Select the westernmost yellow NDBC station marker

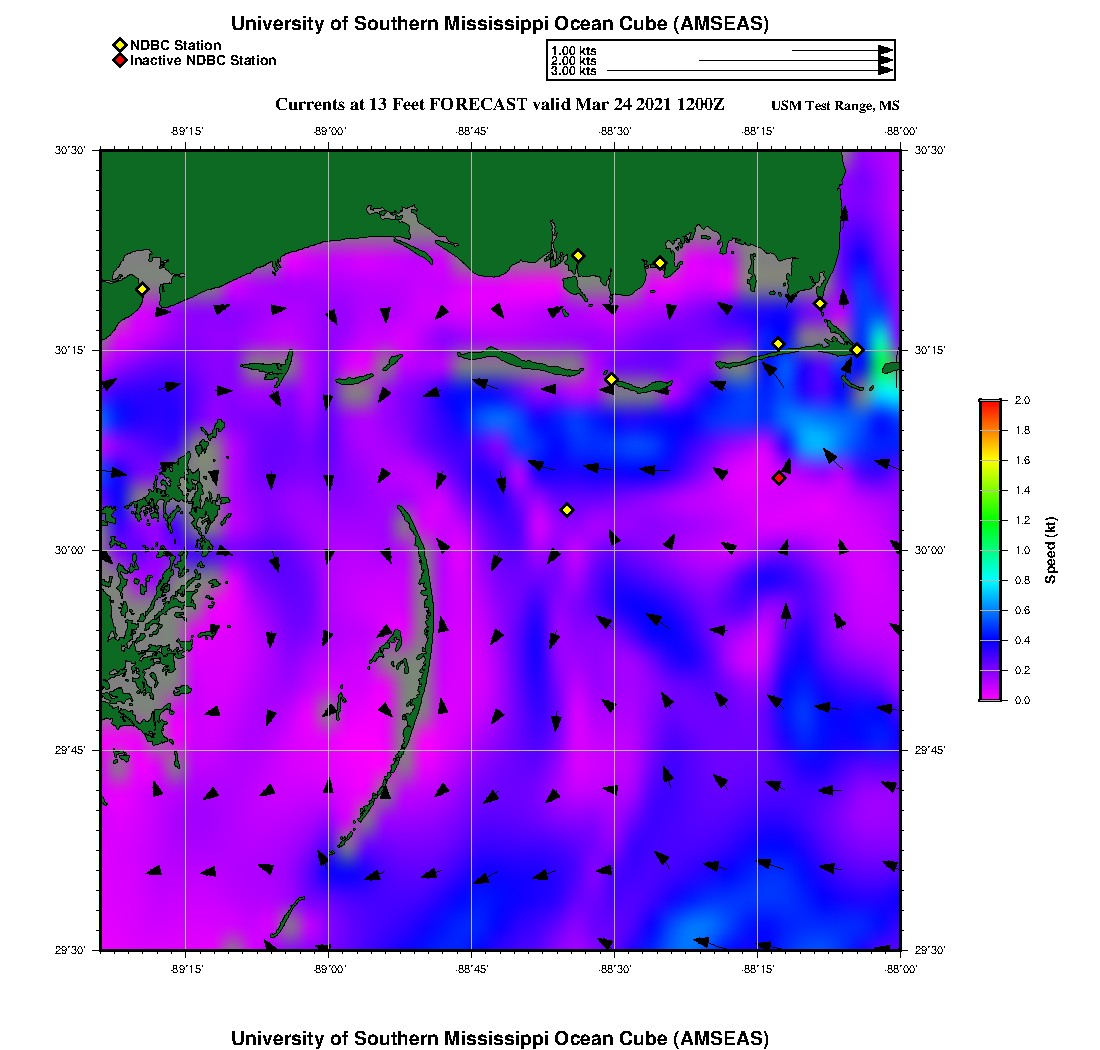142,289
